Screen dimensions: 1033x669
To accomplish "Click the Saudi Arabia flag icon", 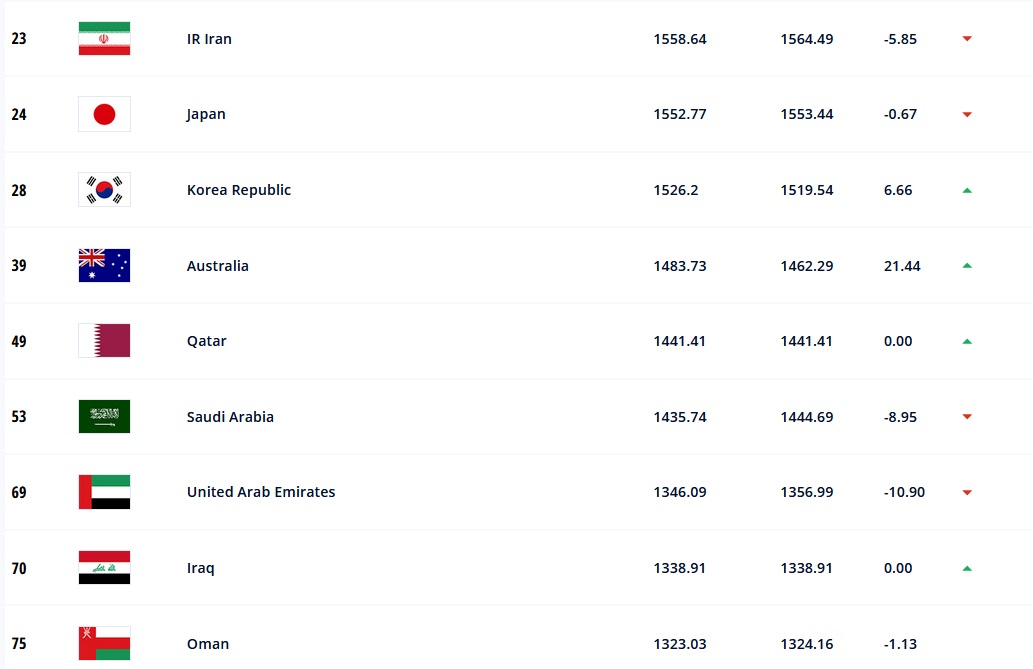I will pyautogui.click(x=104, y=417).
